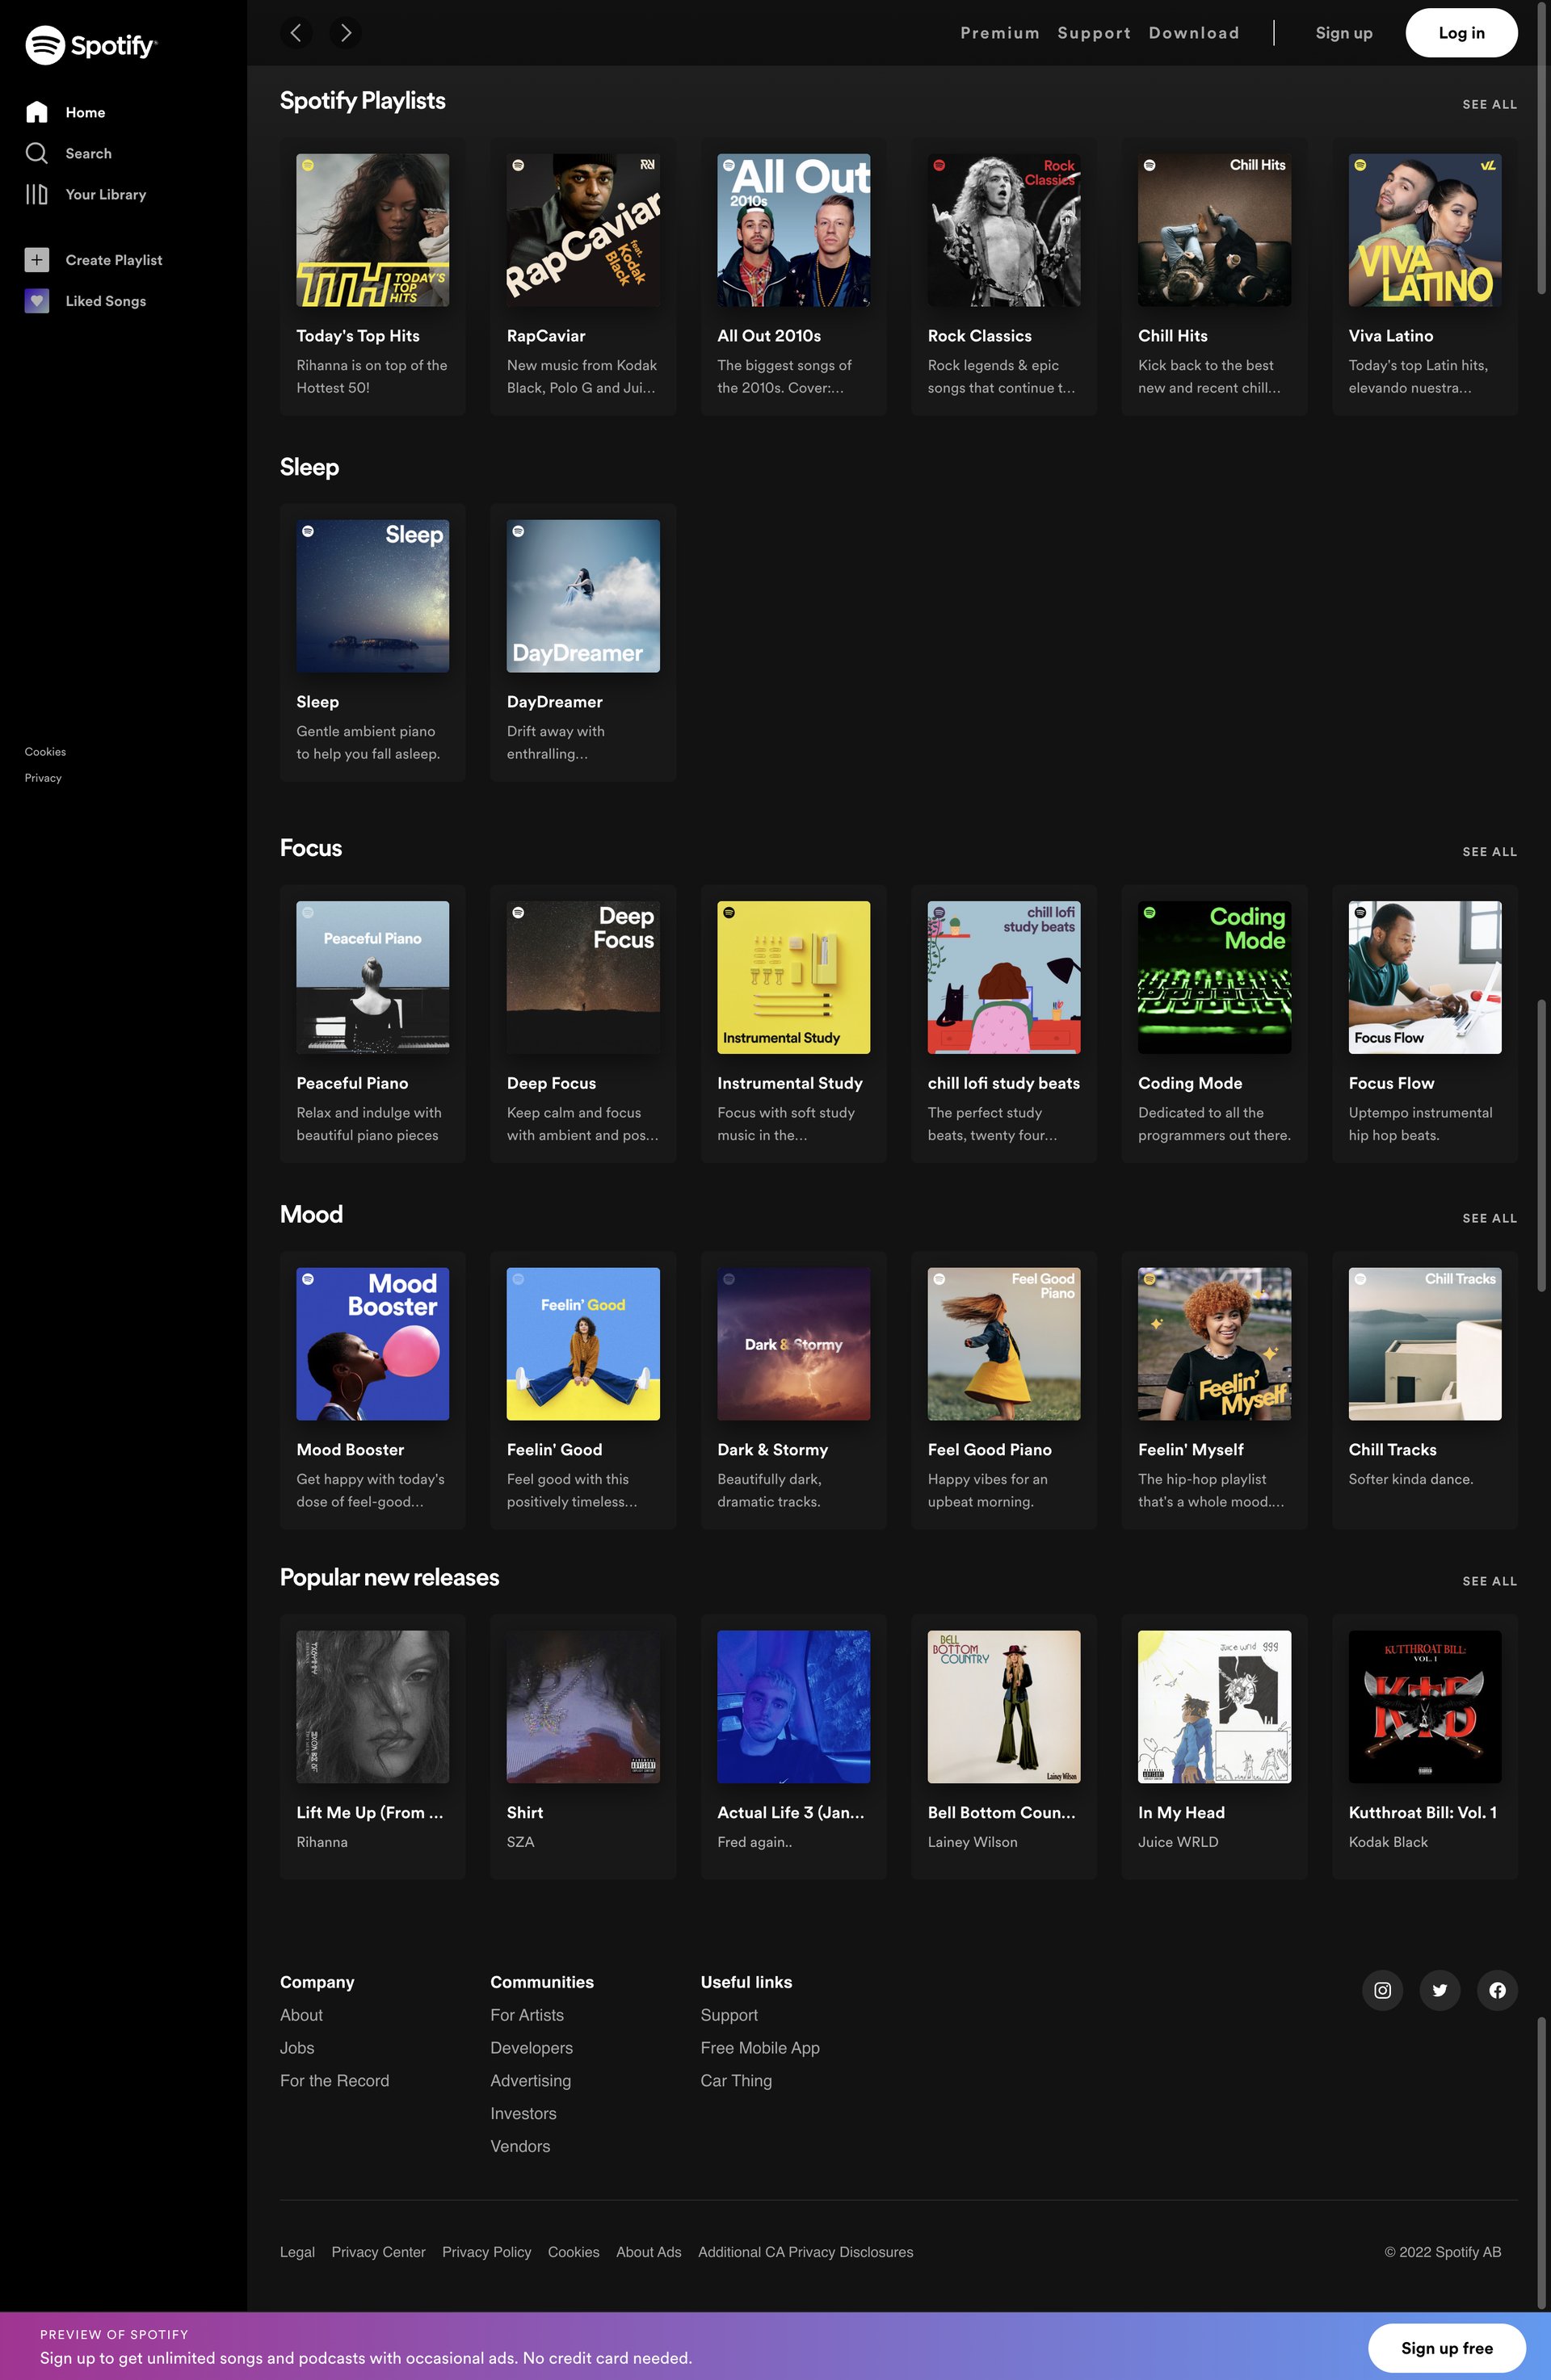This screenshot has width=1551, height=2380.
Task: Open Liked Songs with the heart icon
Action: click(x=37, y=300)
